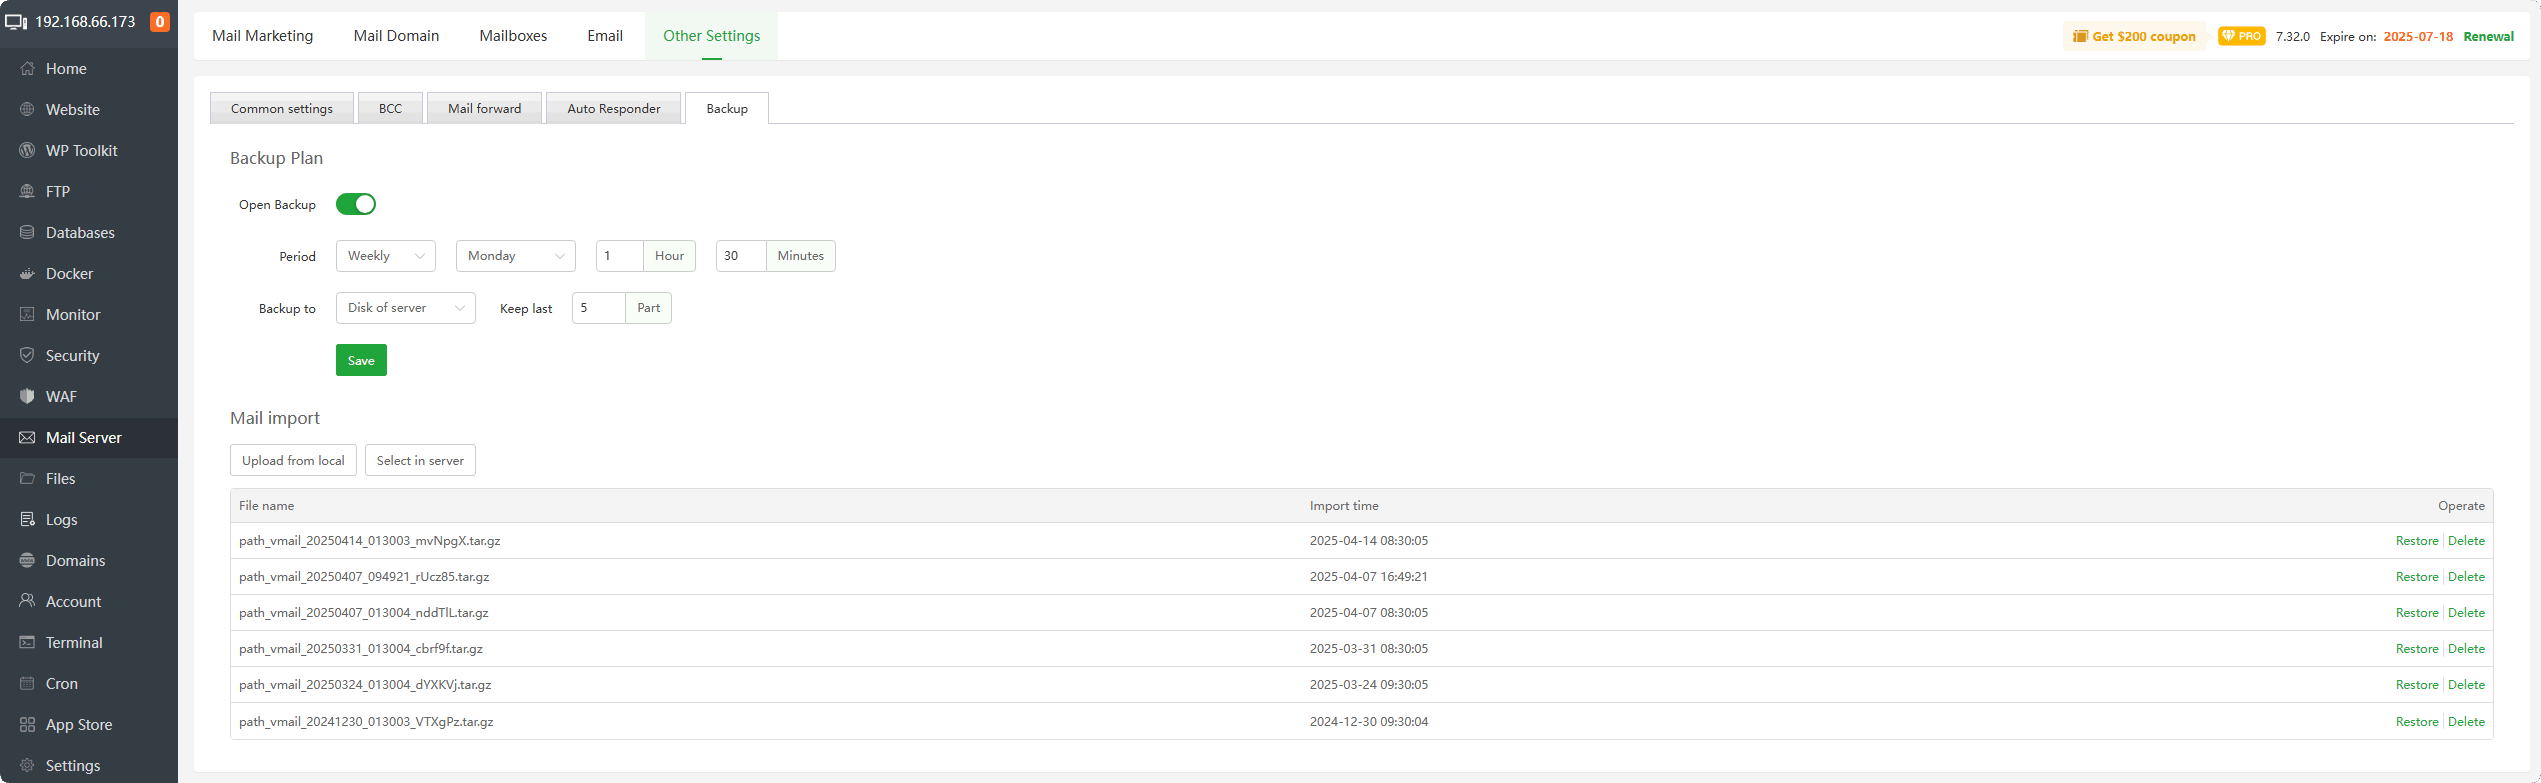Click the green Save button
This screenshot has height=783, width=2541.
coord(361,360)
